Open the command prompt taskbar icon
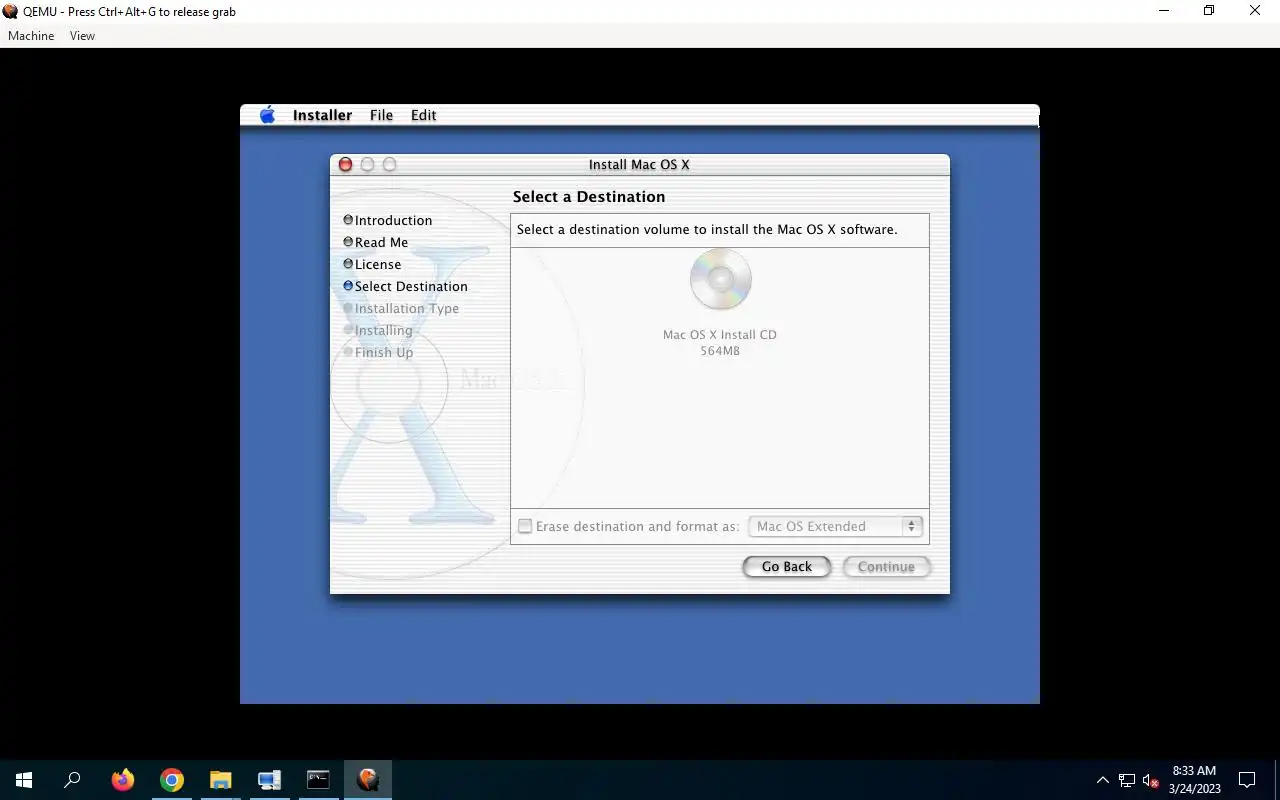This screenshot has height=800, width=1280. [x=318, y=780]
